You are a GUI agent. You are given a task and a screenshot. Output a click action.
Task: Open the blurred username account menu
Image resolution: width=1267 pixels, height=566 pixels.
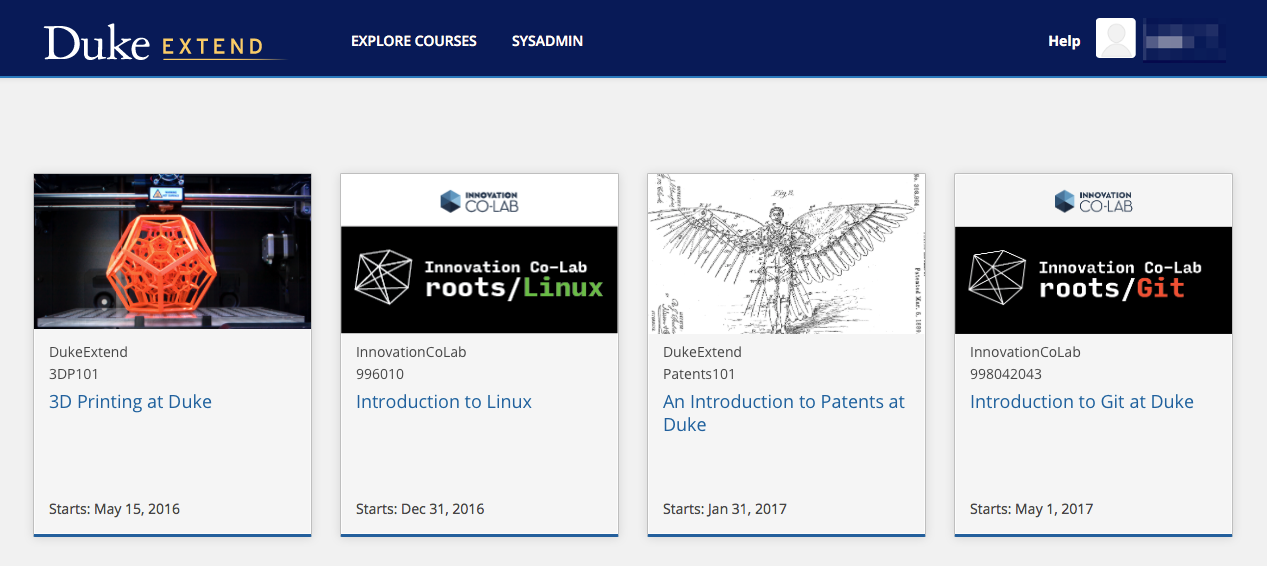click(x=1184, y=41)
